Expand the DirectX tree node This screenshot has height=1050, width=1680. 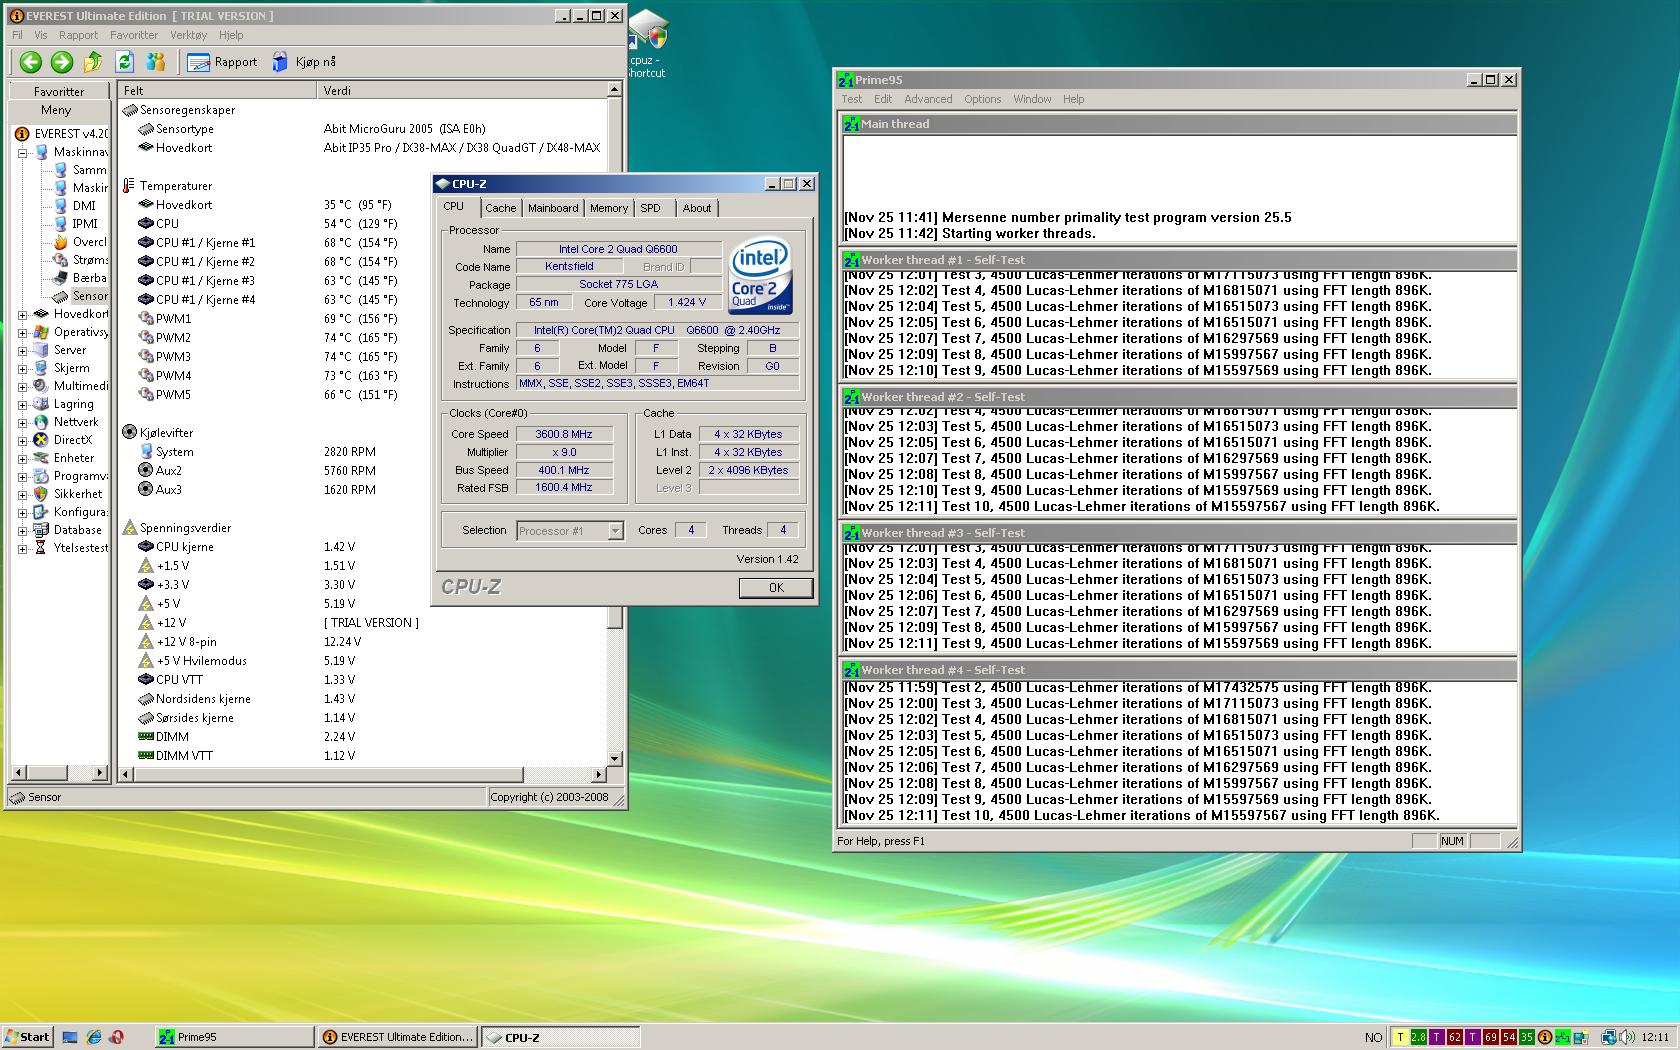[22, 440]
